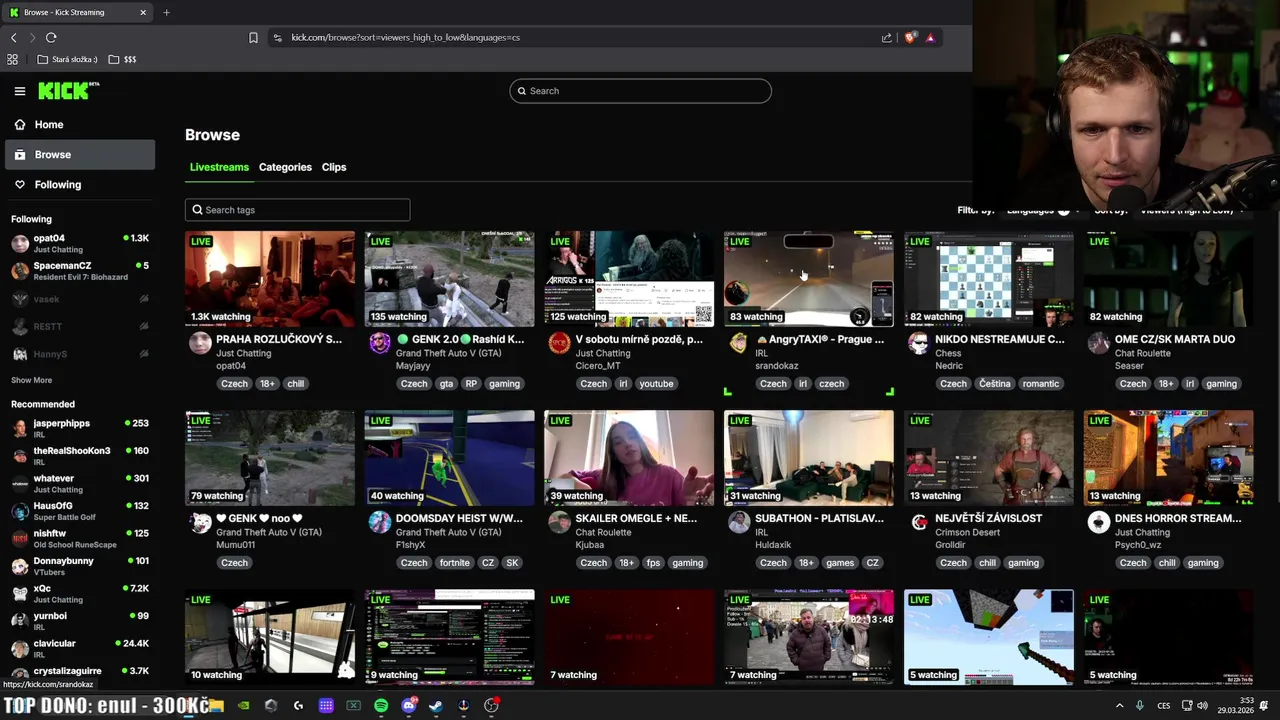Click the Kick search box
Viewport: 1280px width, 720px height.
640,91
